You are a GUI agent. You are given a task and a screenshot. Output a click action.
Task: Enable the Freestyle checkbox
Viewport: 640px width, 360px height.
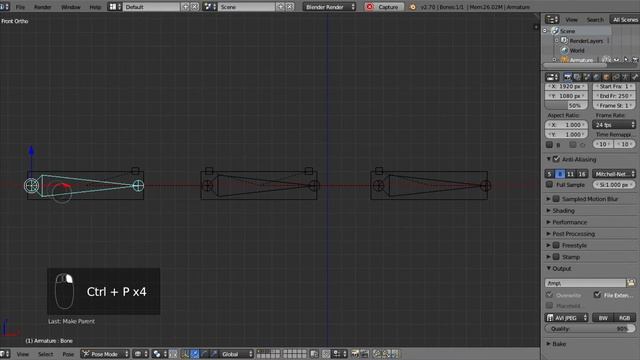[x=556, y=245]
